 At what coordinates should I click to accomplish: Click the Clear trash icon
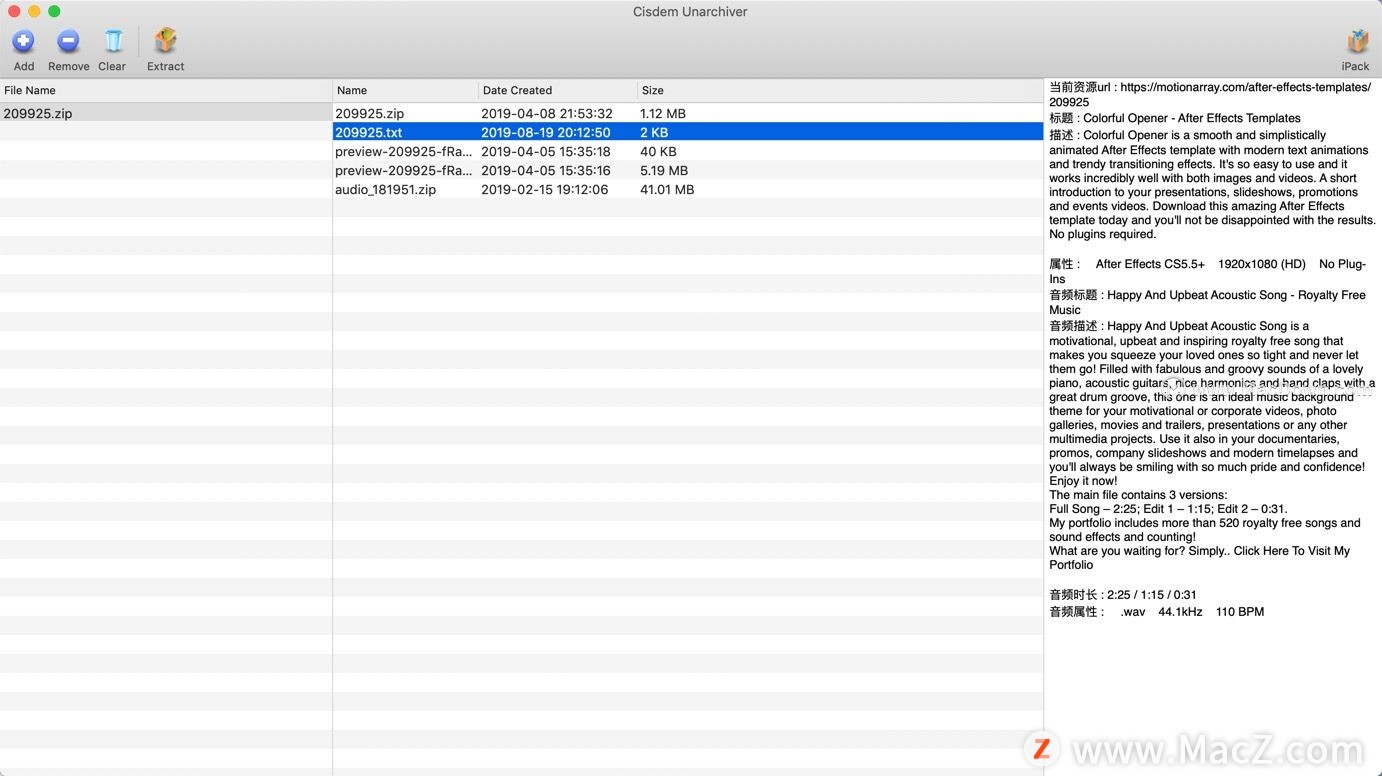[x=113, y=41]
